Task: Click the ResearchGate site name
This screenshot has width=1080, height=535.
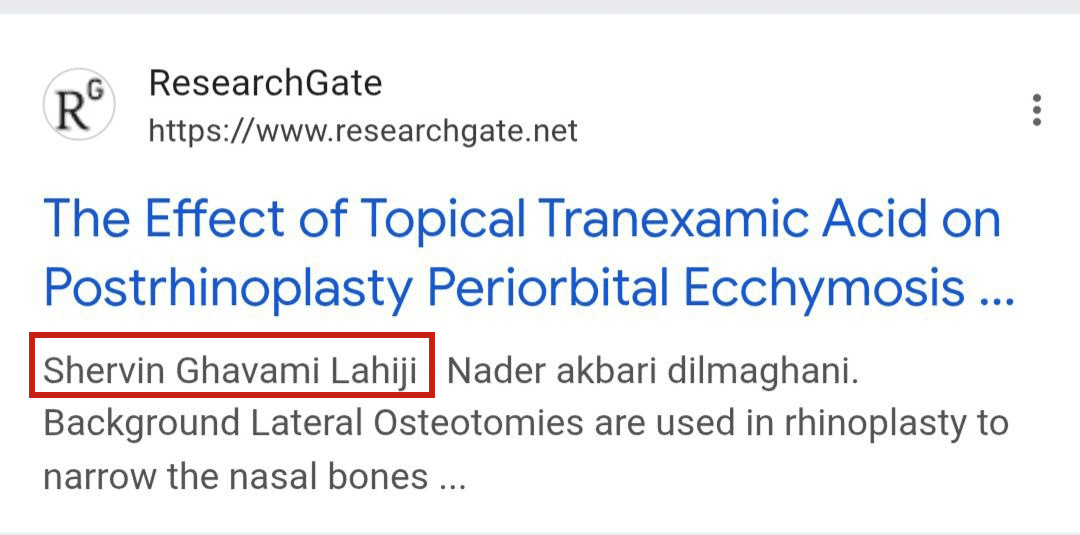Action: (265, 84)
